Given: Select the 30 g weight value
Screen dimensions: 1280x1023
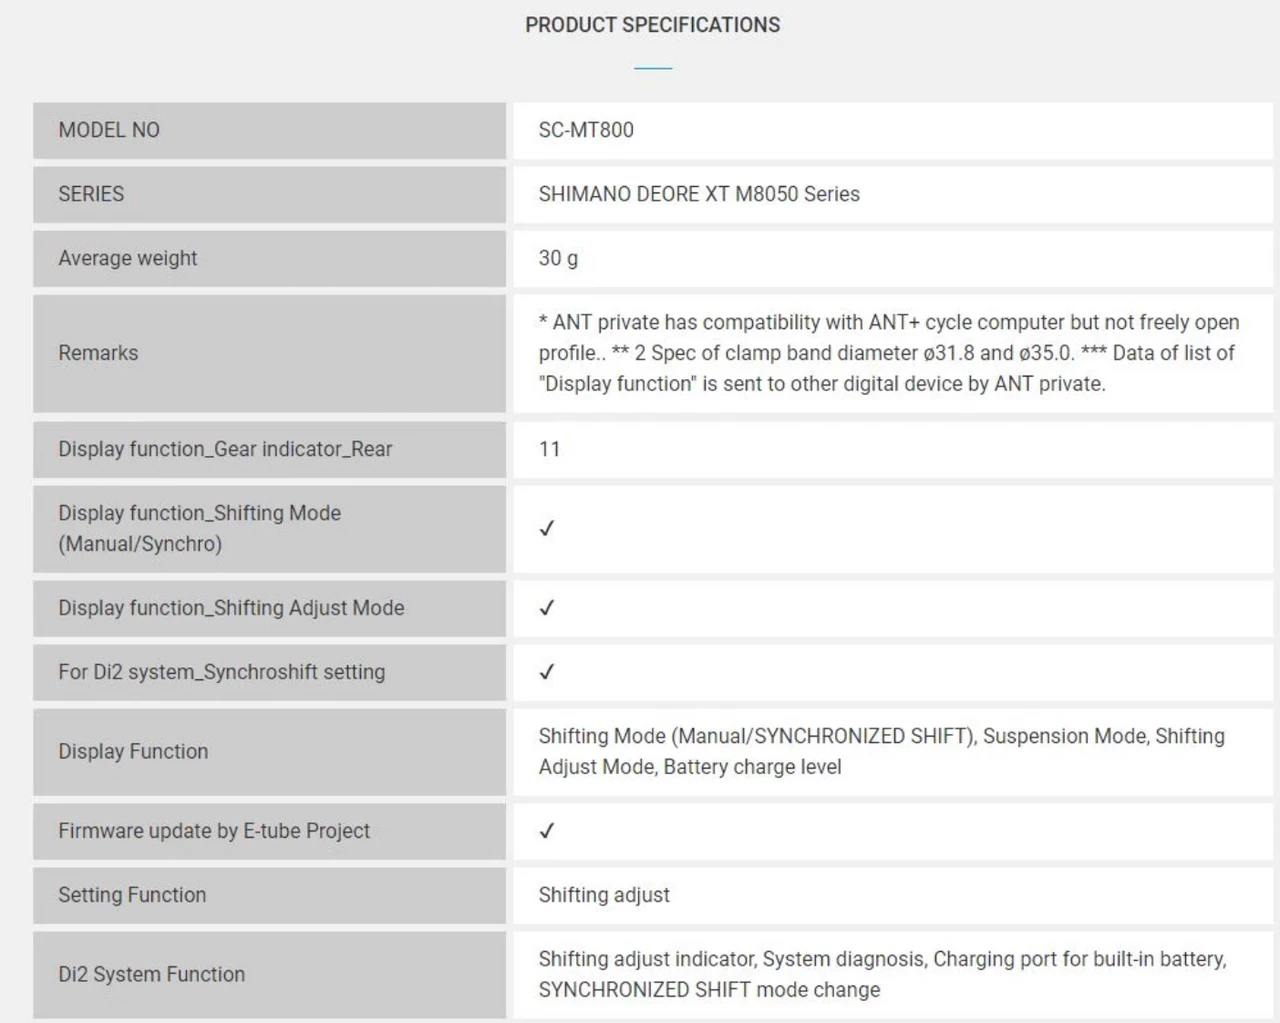Looking at the screenshot, I should coord(558,258).
